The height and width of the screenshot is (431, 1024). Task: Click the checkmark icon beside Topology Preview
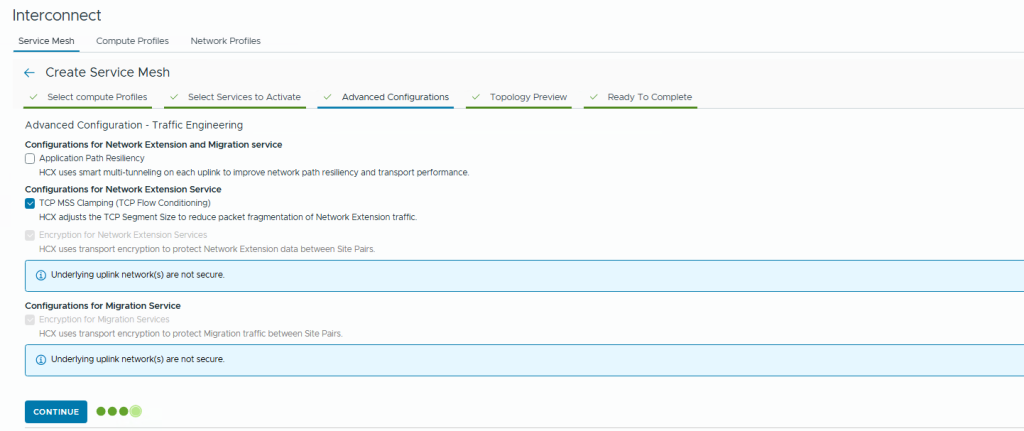click(476, 97)
